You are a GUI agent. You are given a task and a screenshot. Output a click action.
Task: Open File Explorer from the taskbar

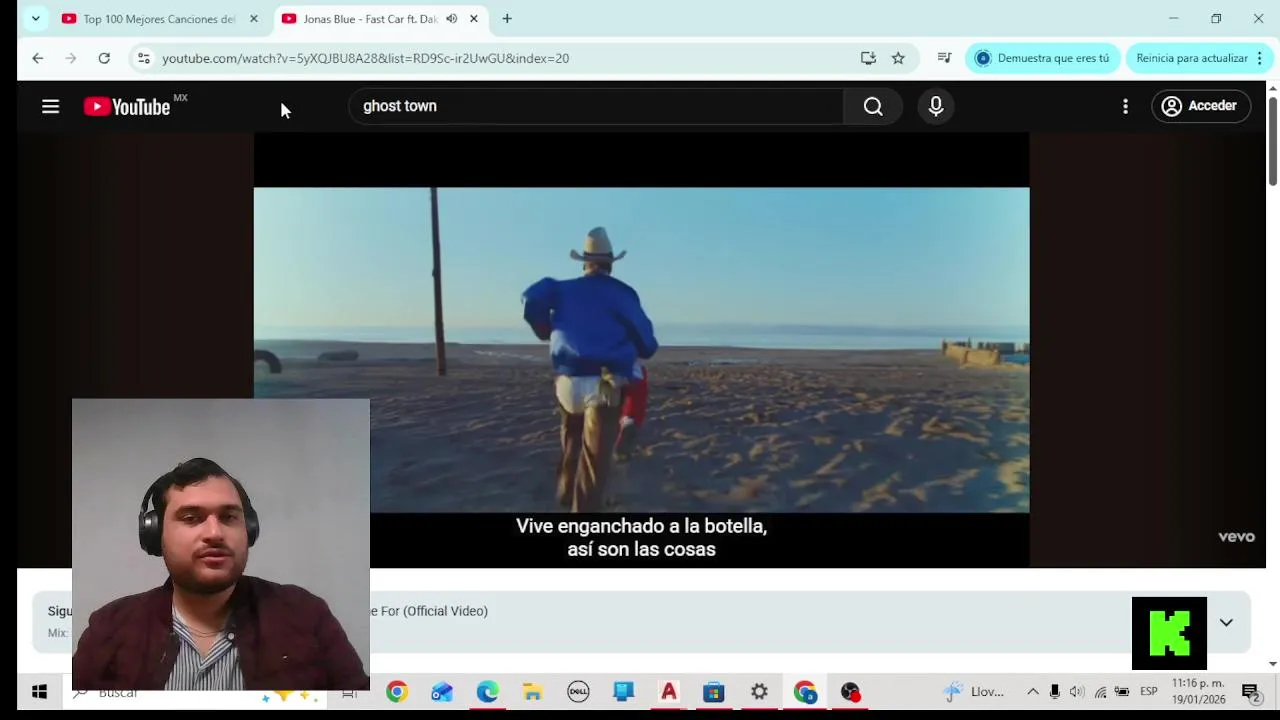(x=532, y=692)
